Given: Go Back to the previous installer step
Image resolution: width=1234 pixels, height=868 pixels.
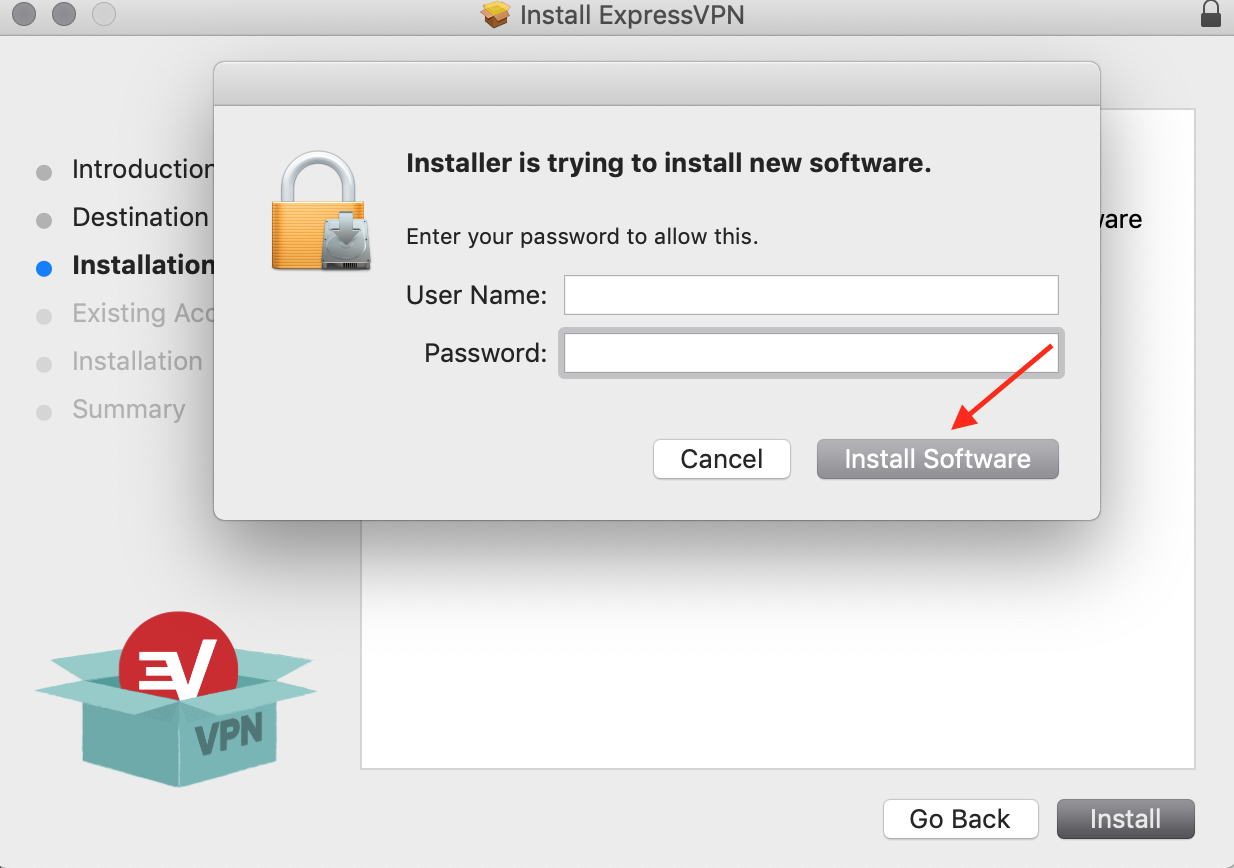Looking at the screenshot, I should coord(960,819).
